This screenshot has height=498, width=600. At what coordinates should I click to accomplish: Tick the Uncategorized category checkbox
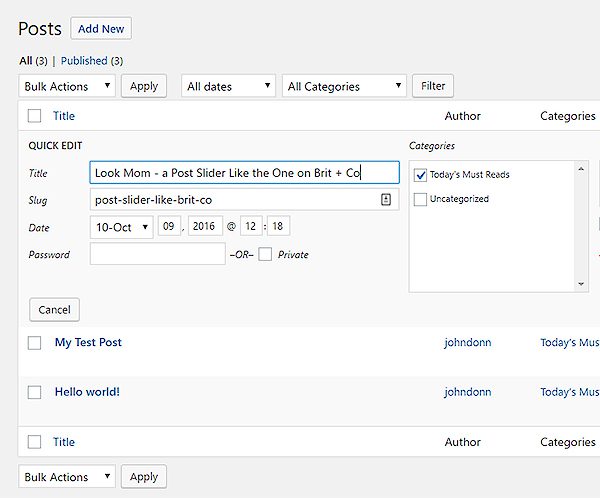pyautogui.click(x=420, y=199)
